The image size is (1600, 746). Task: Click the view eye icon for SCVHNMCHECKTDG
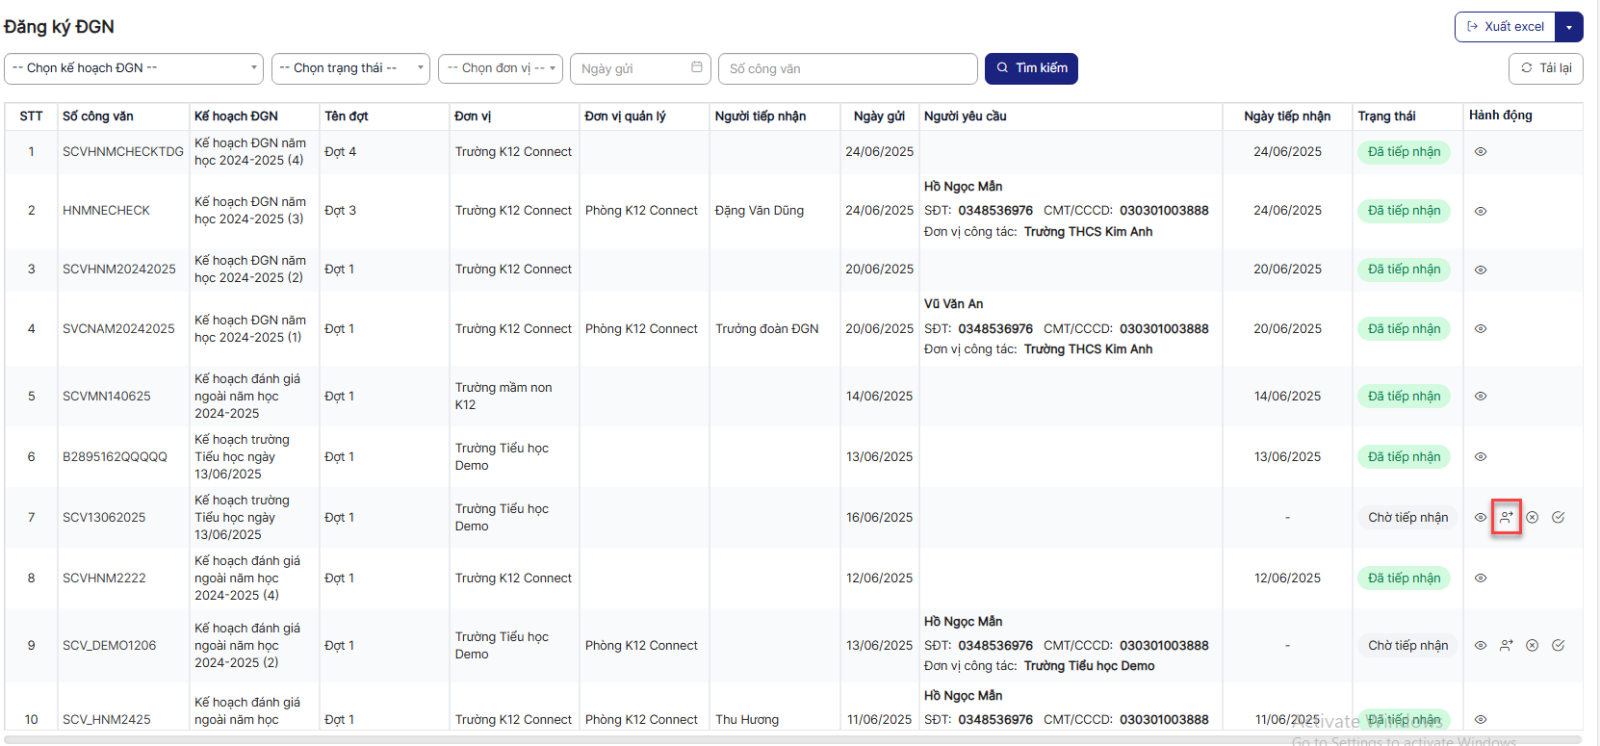point(1480,152)
